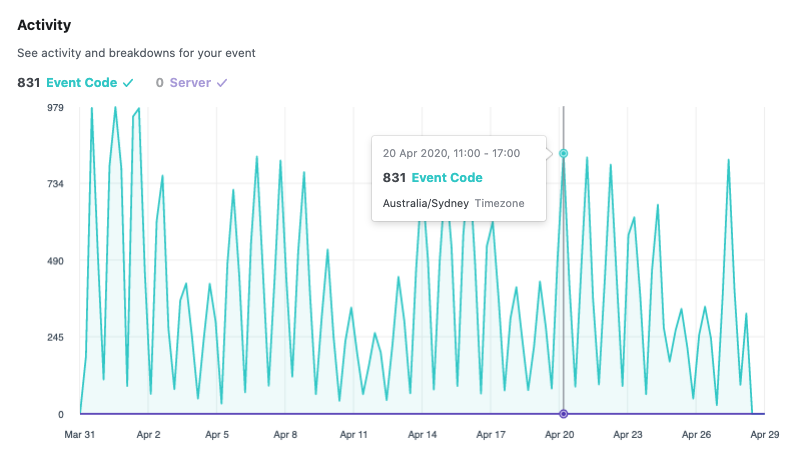Click the 831 count next to Event Code legend
Image resolution: width=798 pixels, height=456 pixels.
coord(29,83)
